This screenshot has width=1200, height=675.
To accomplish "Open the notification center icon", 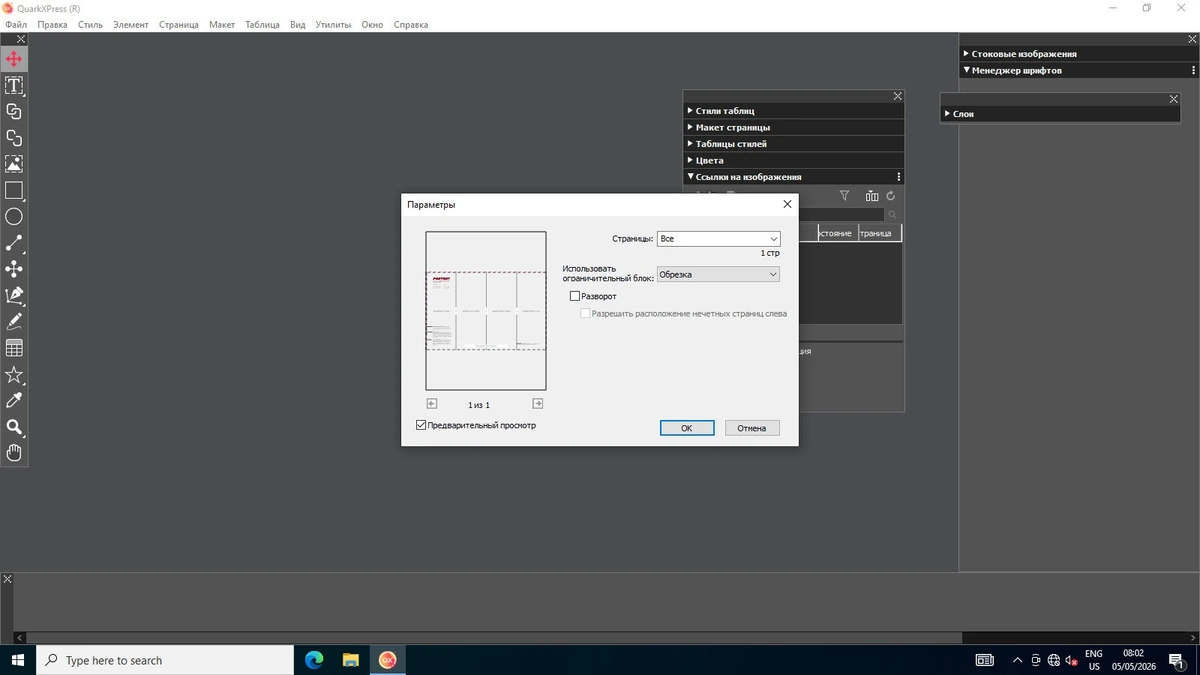I will tap(1176, 660).
